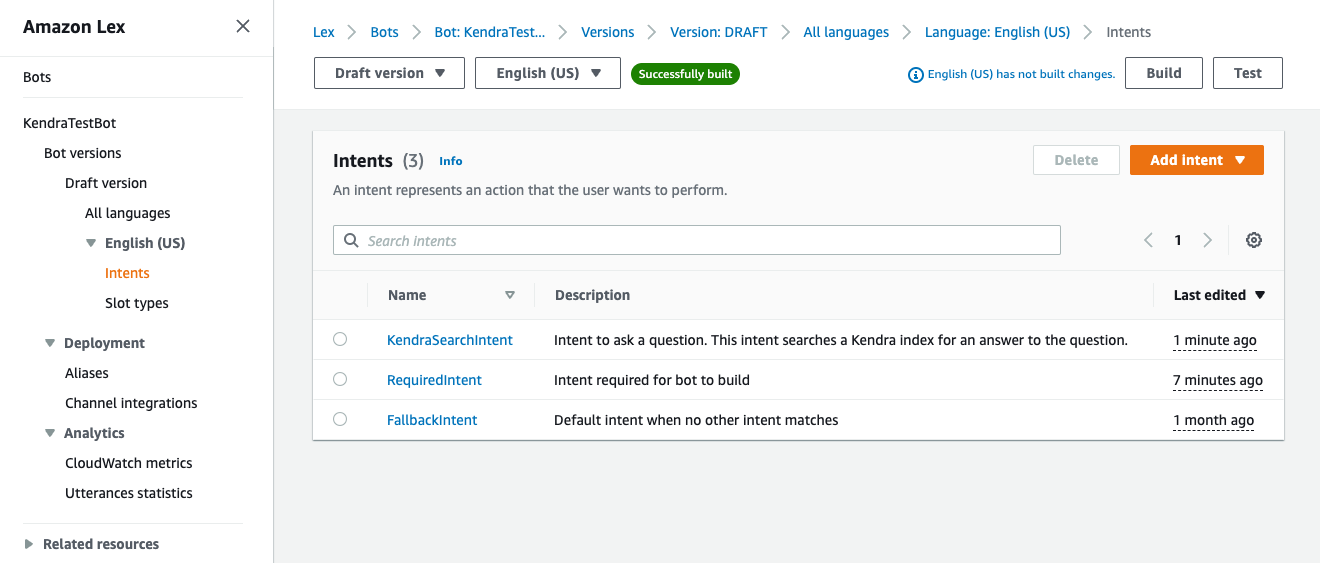Select the KendraSearchIntent radio button
The width and height of the screenshot is (1320, 563).
[x=340, y=340]
